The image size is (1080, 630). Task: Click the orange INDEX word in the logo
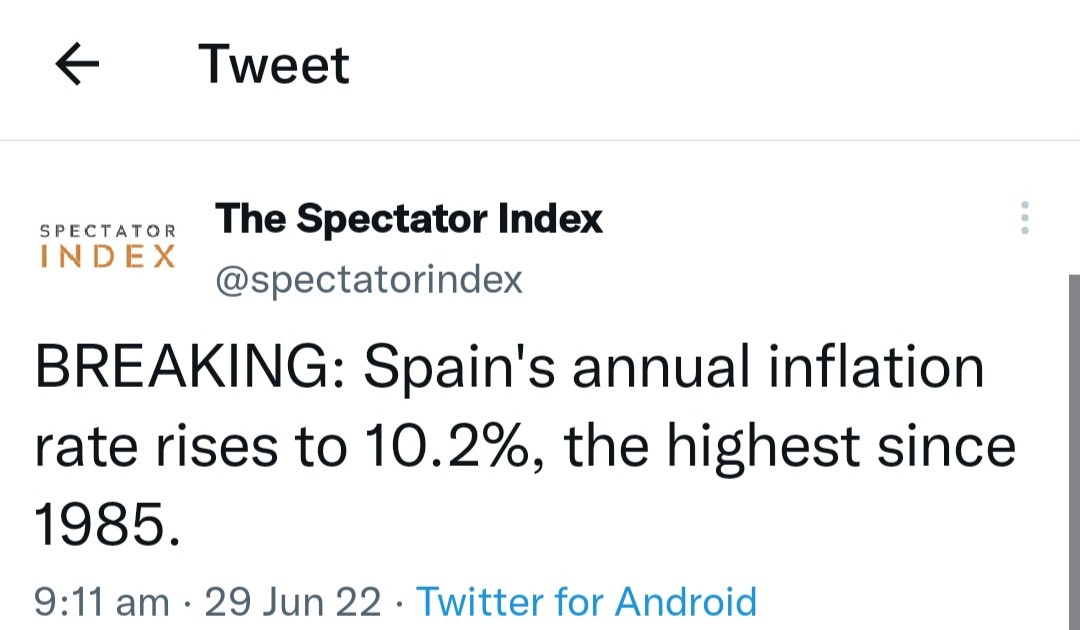point(108,256)
